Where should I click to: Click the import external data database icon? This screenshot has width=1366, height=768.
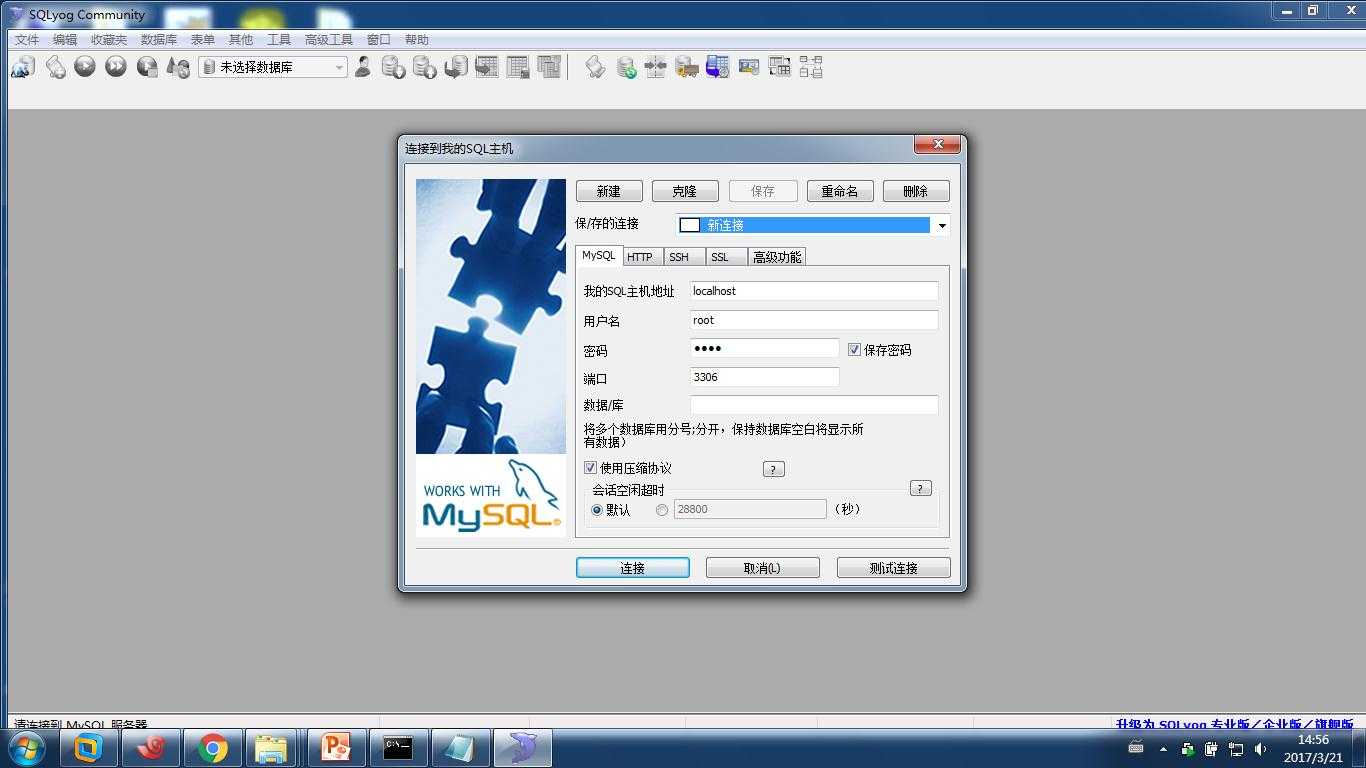(x=394, y=67)
